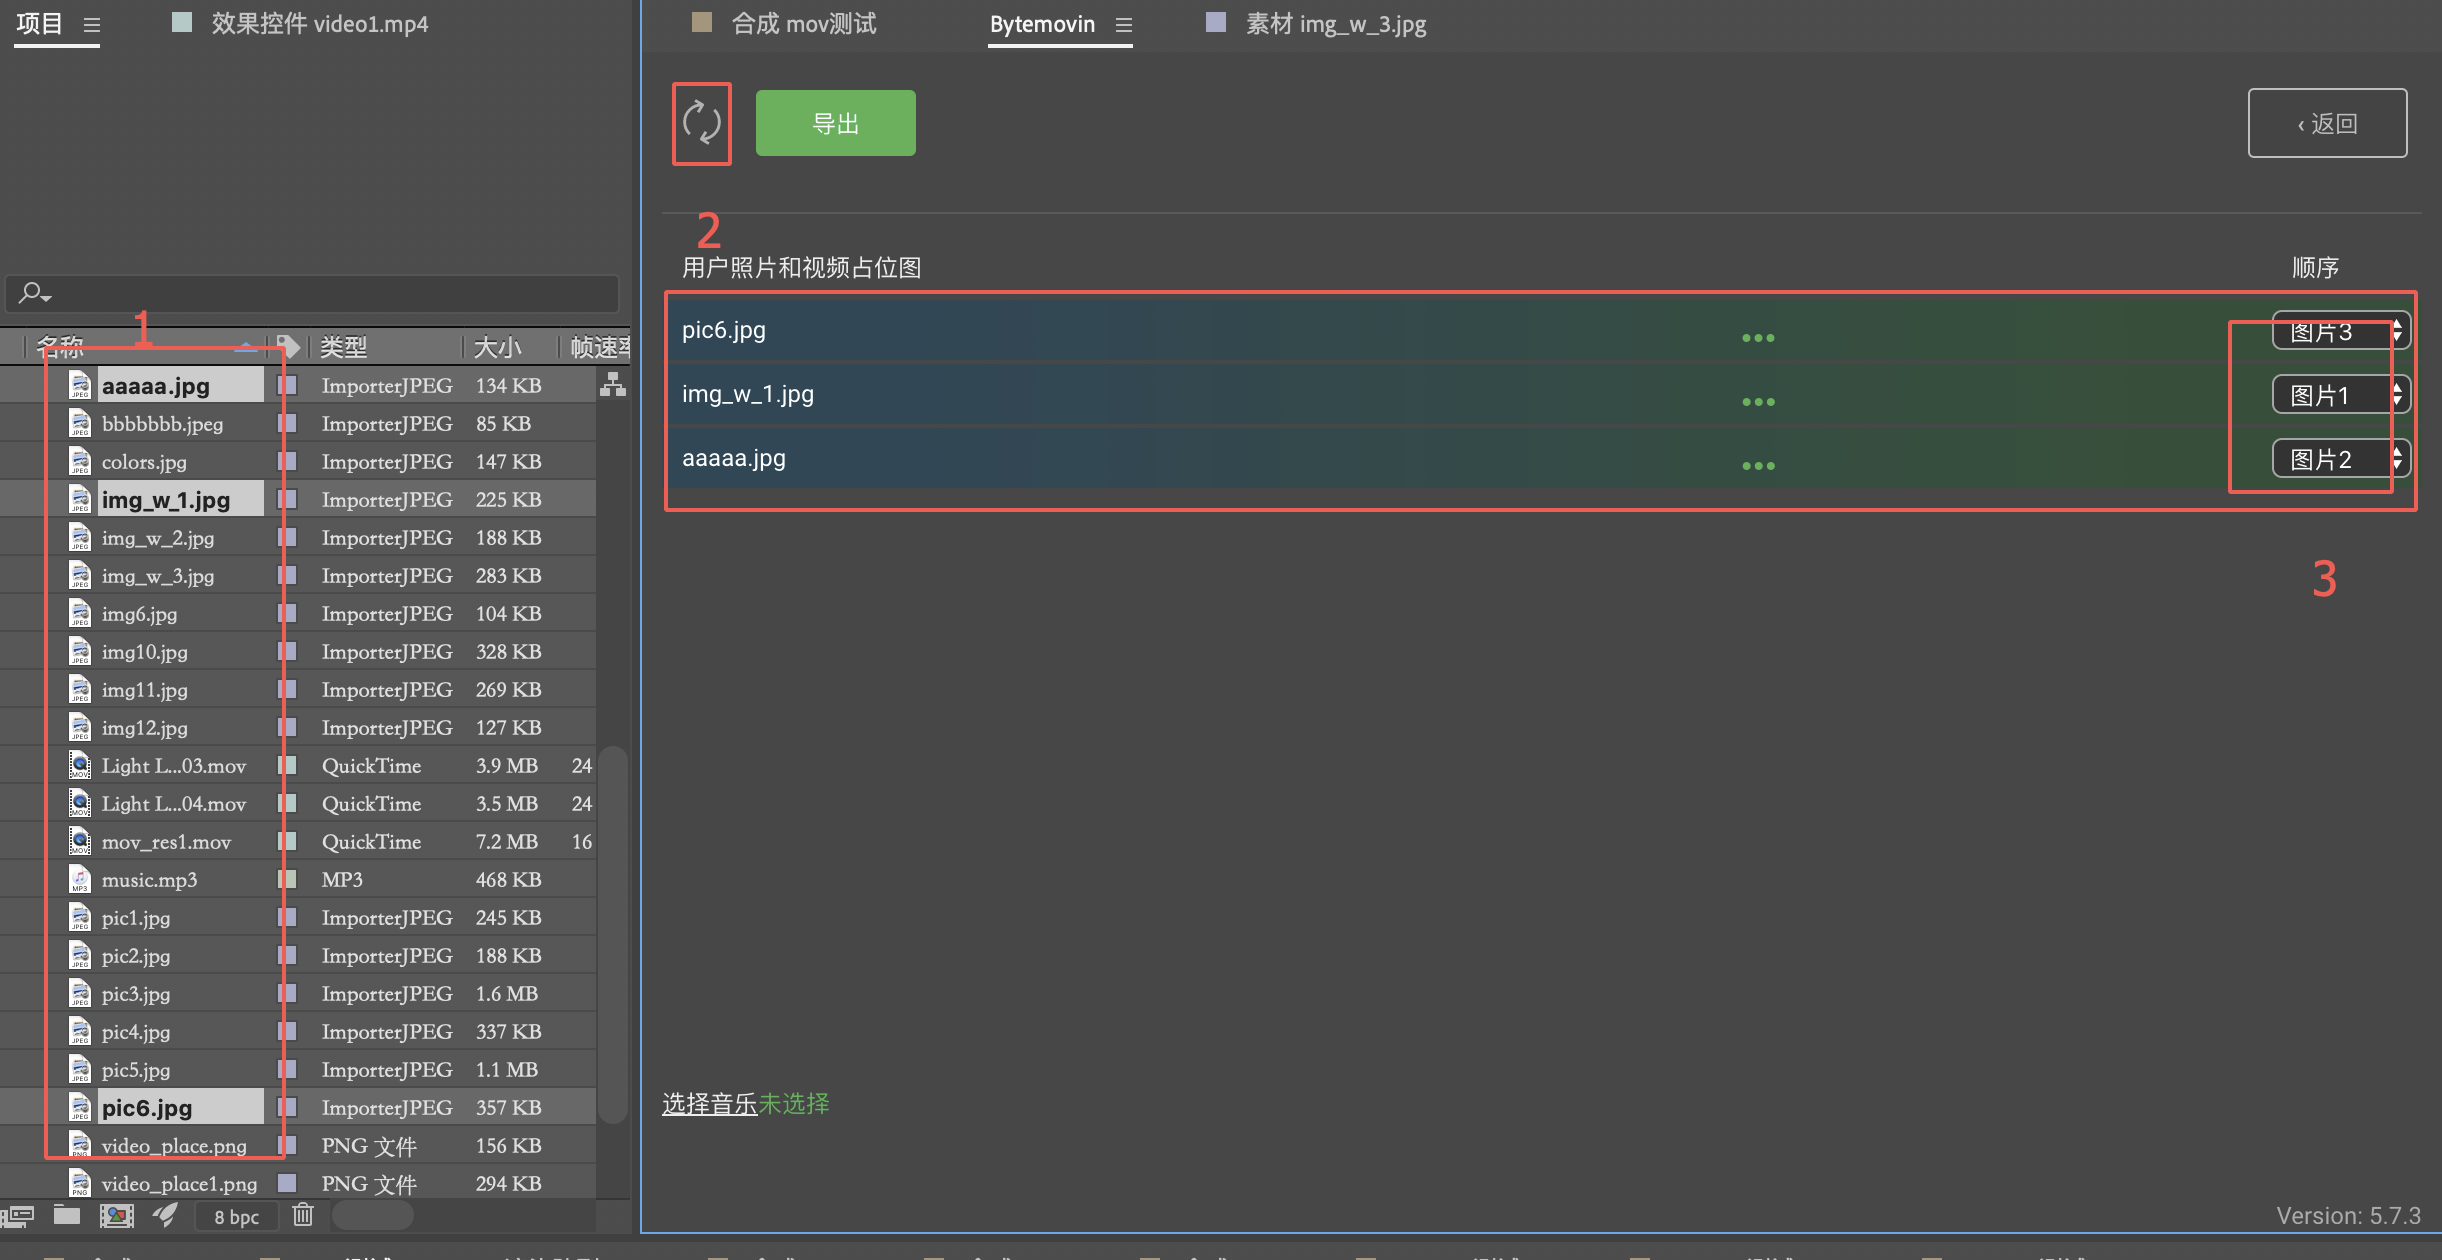The width and height of the screenshot is (2442, 1260).
Task: Click the 283 KB size cell
Action: click(x=508, y=575)
